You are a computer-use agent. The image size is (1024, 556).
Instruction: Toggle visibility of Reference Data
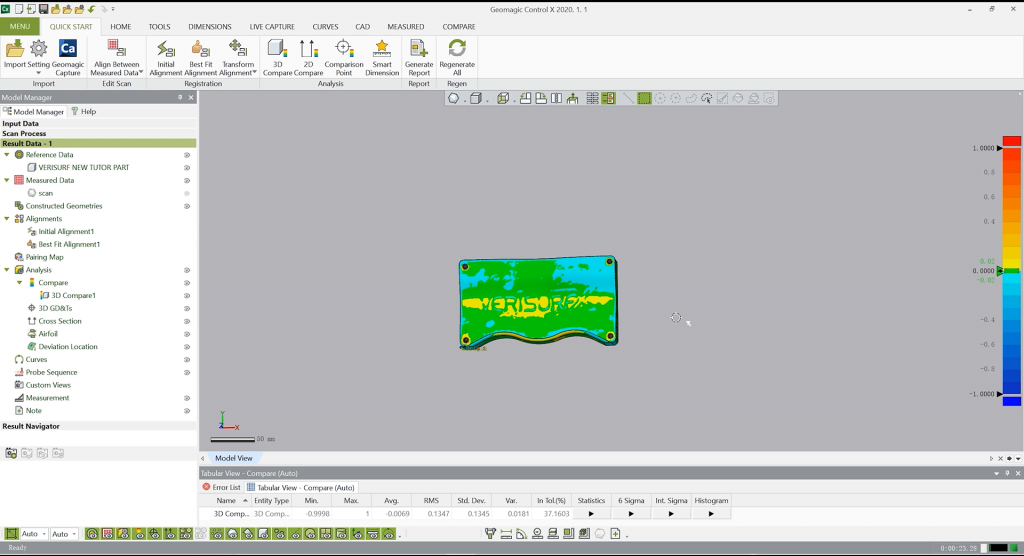click(187, 155)
